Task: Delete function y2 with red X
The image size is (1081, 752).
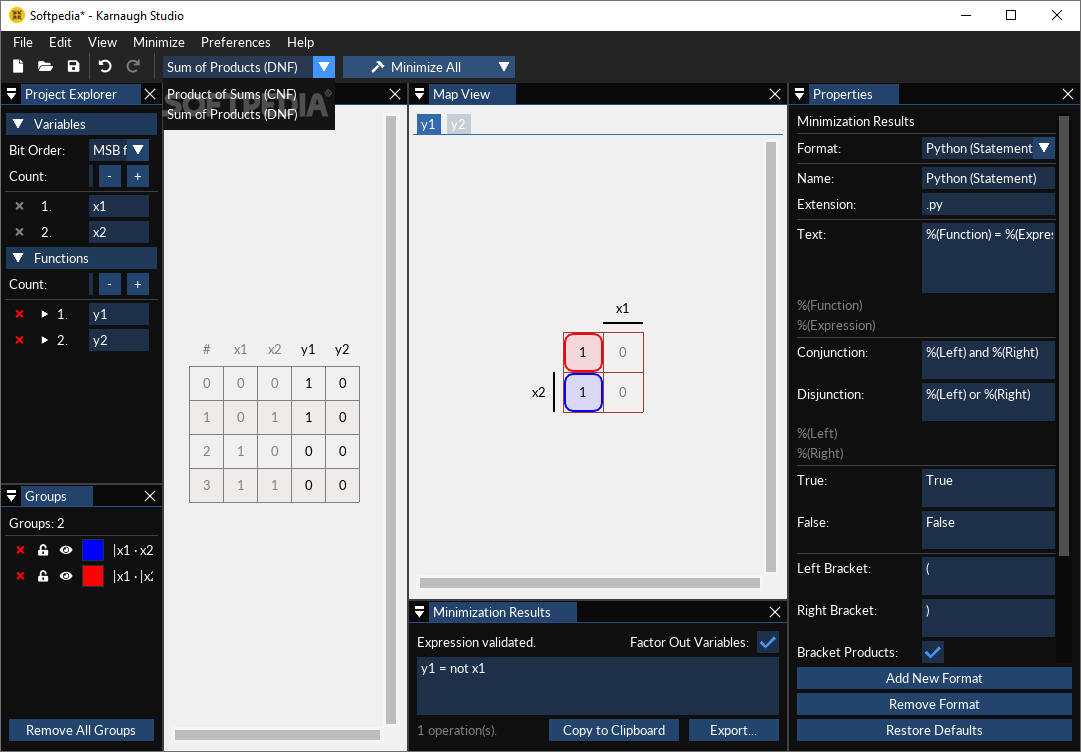Action: (19, 341)
